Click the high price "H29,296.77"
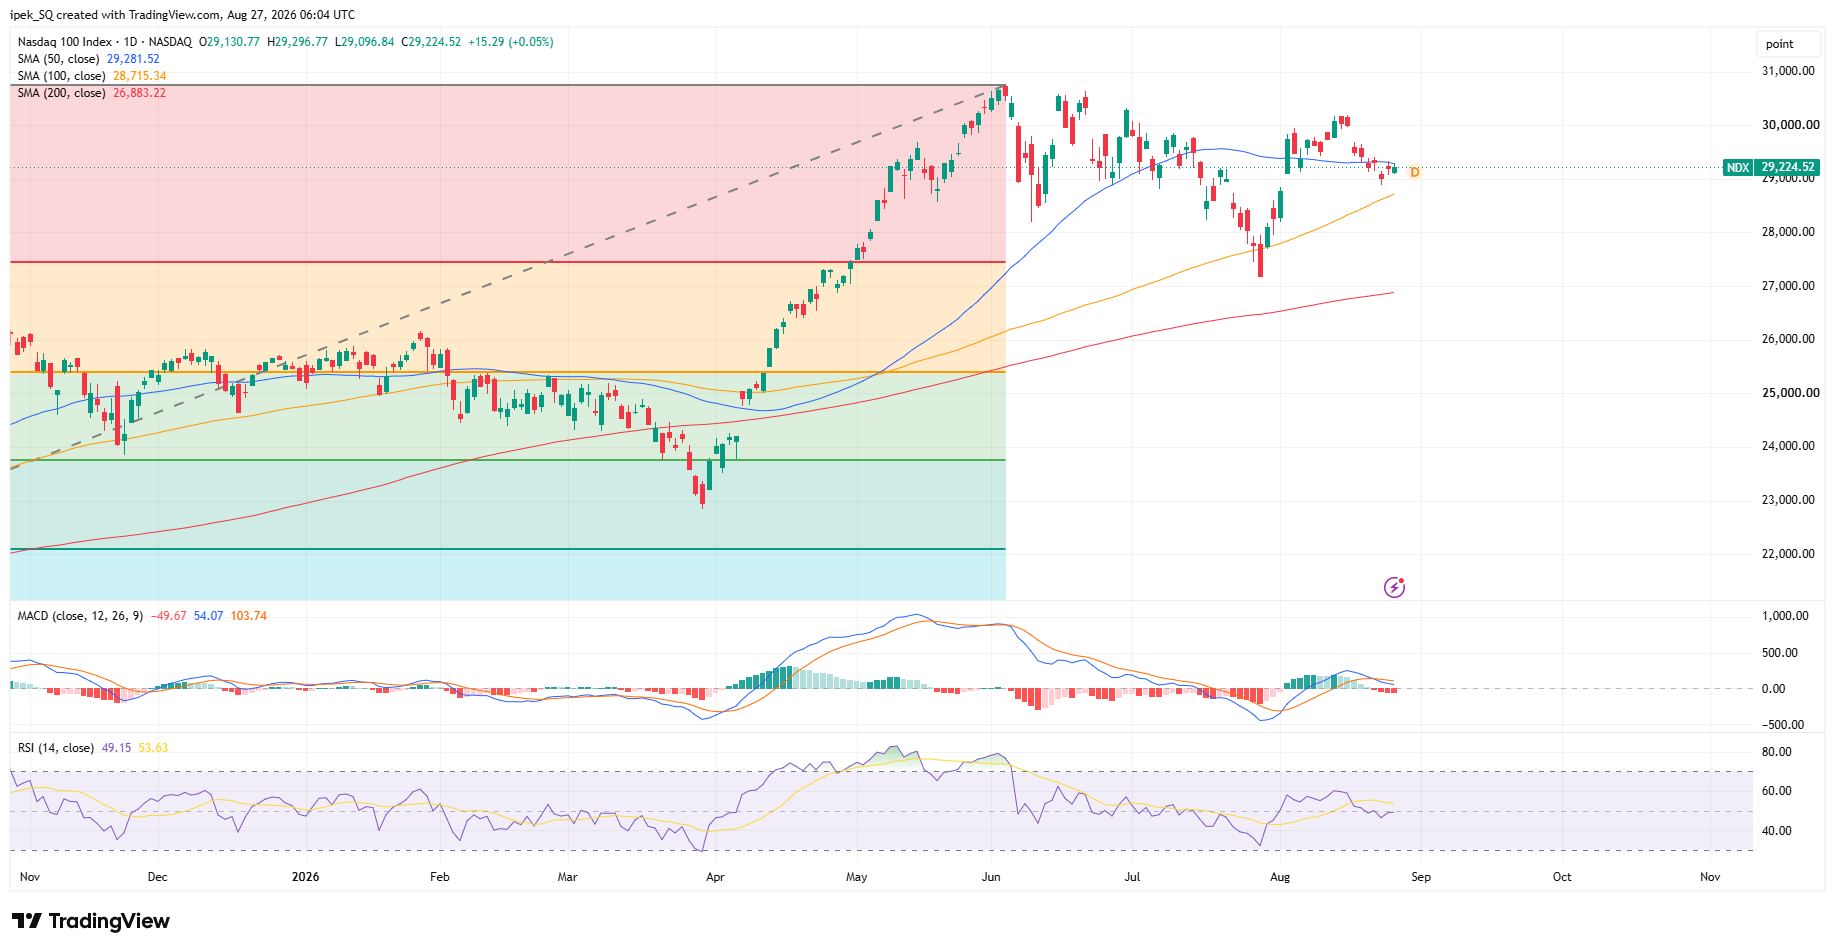Screen dimensions: 1835x951 pyautogui.click(x=297, y=42)
